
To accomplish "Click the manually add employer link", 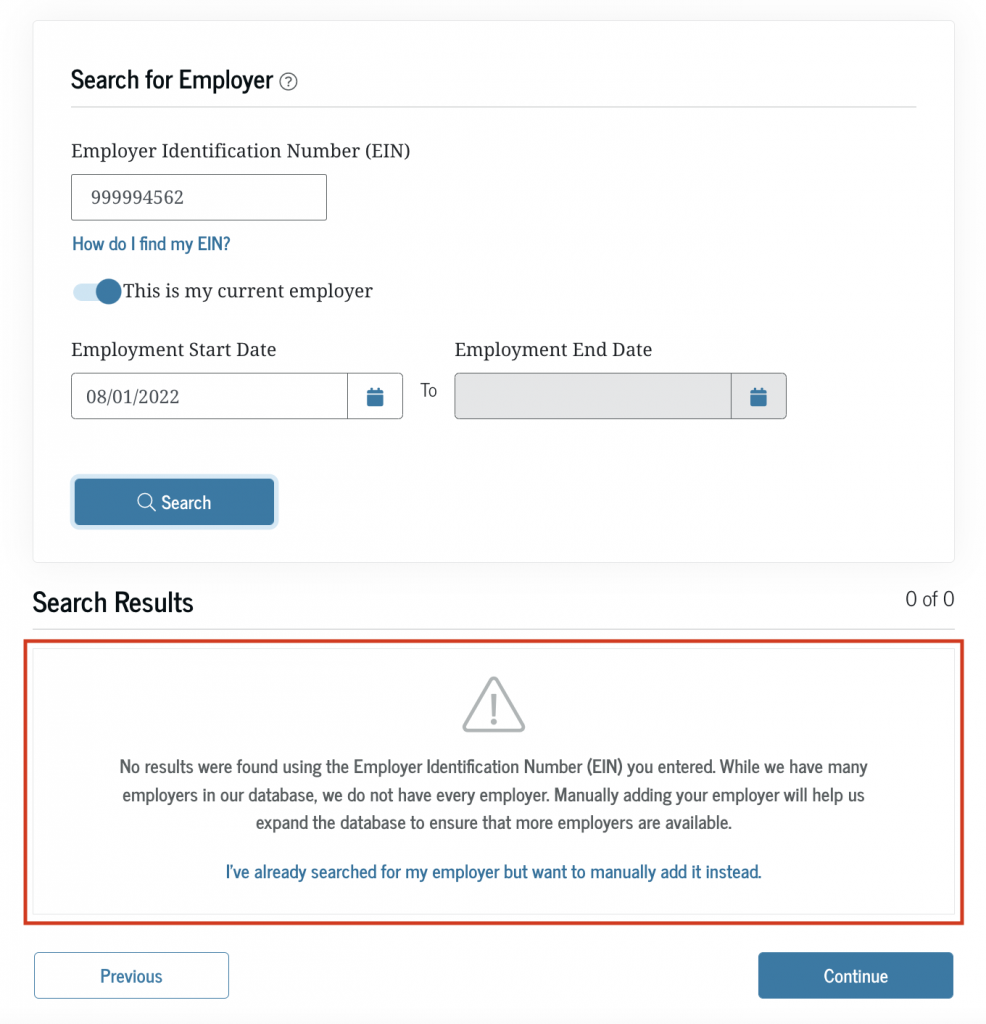I will 493,872.
